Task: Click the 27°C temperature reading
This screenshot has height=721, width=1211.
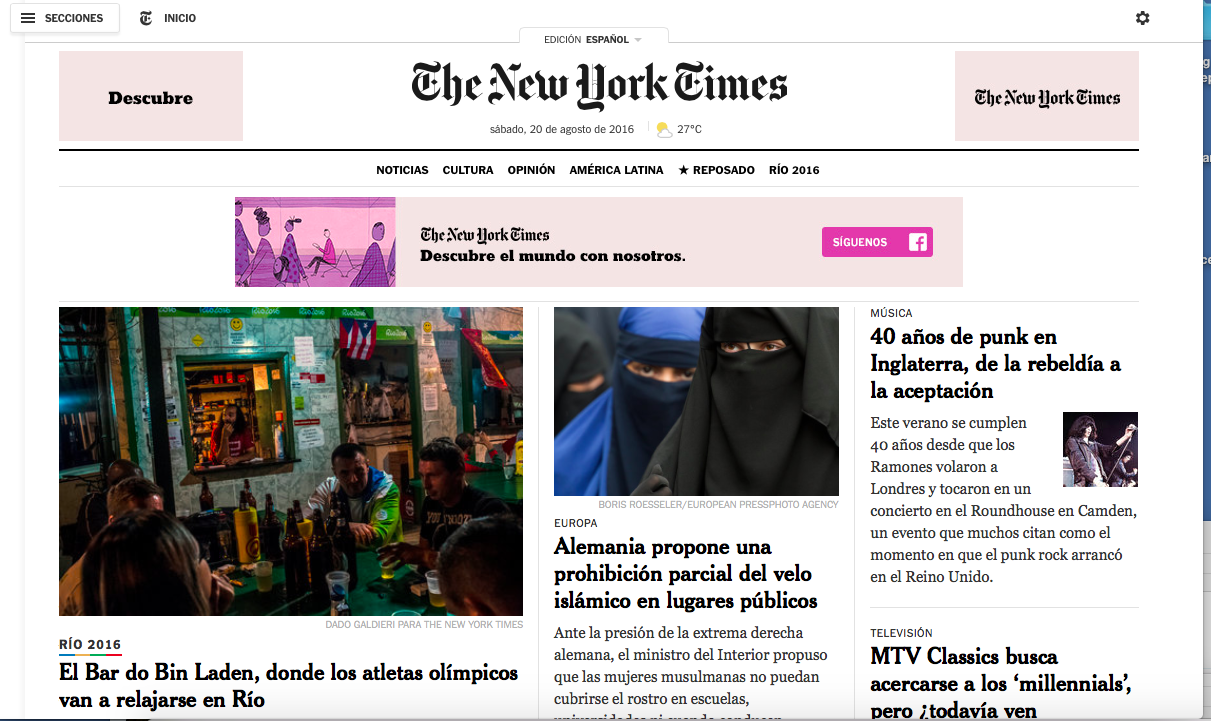Action: [x=689, y=129]
